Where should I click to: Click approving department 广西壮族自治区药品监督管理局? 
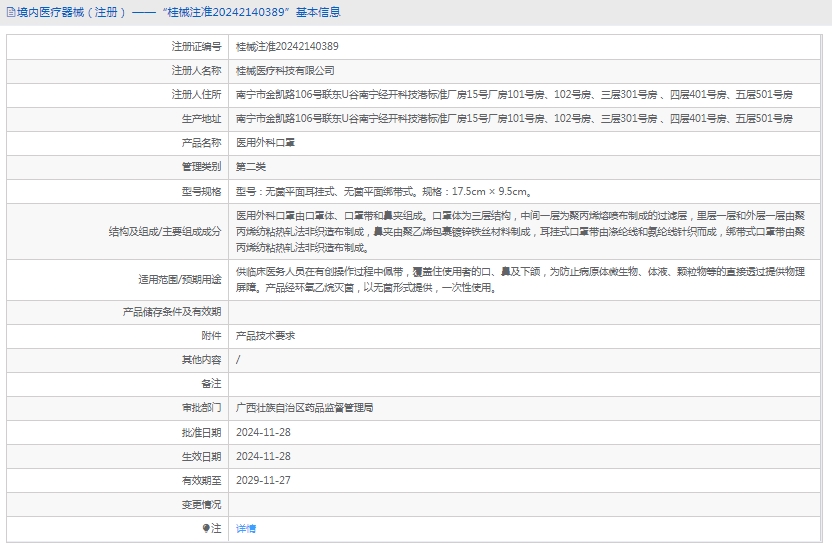coord(305,408)
